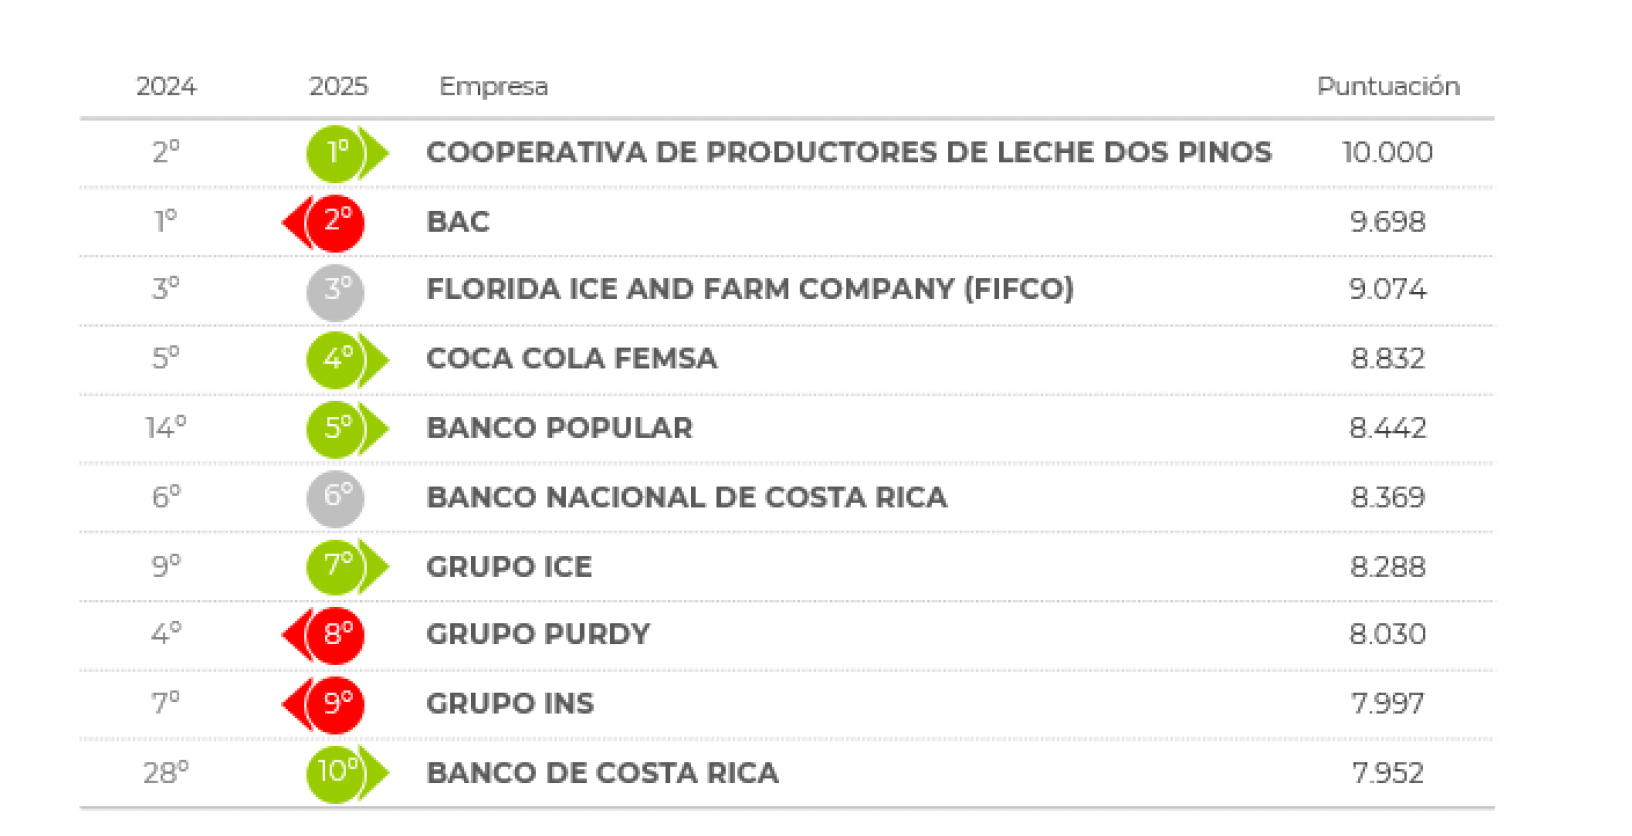
Task: Click the red 2º rank badge
Action: (x=336, y=222)
